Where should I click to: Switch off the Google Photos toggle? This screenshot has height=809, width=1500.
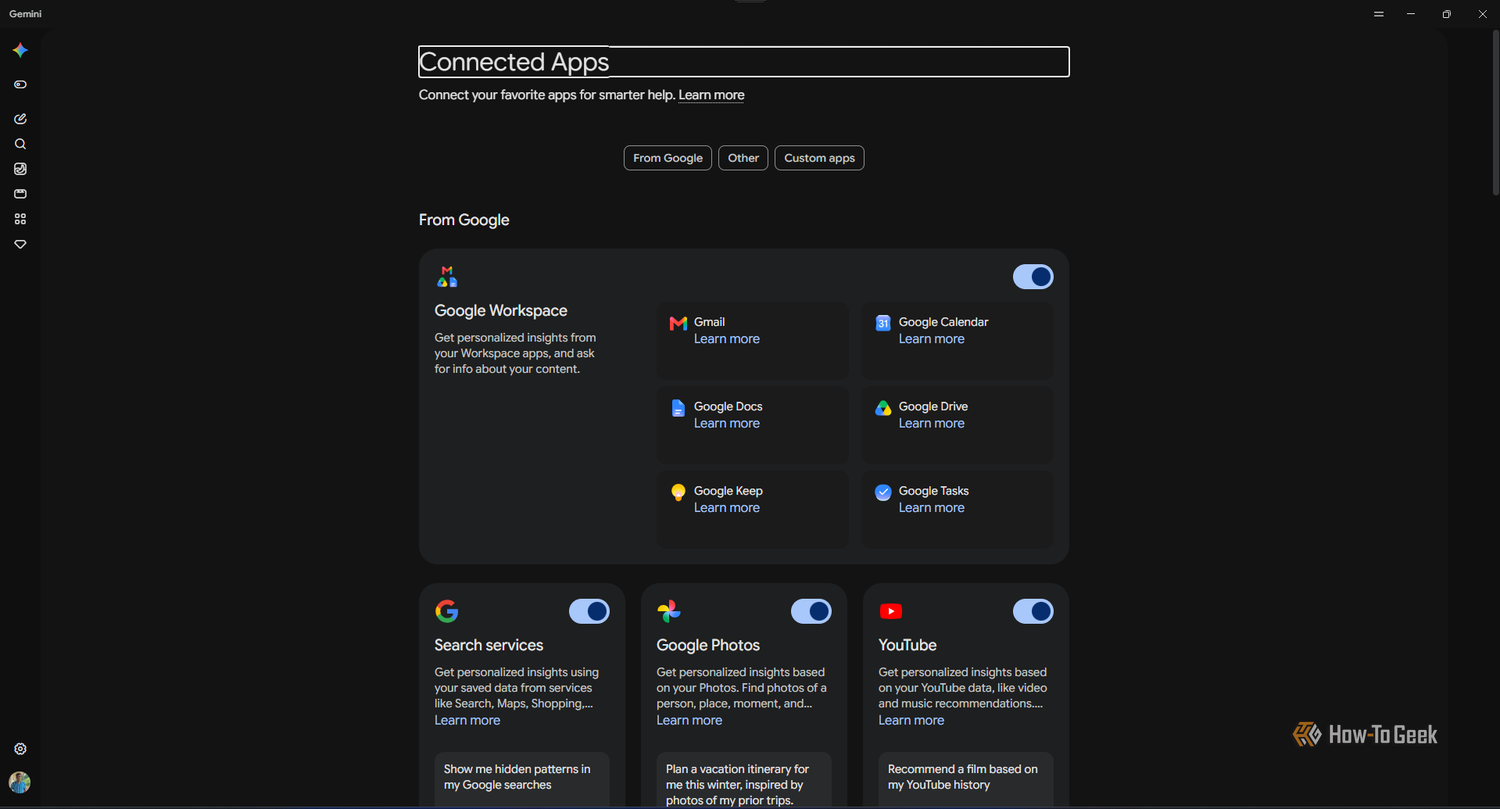click(x=811, y=611)
